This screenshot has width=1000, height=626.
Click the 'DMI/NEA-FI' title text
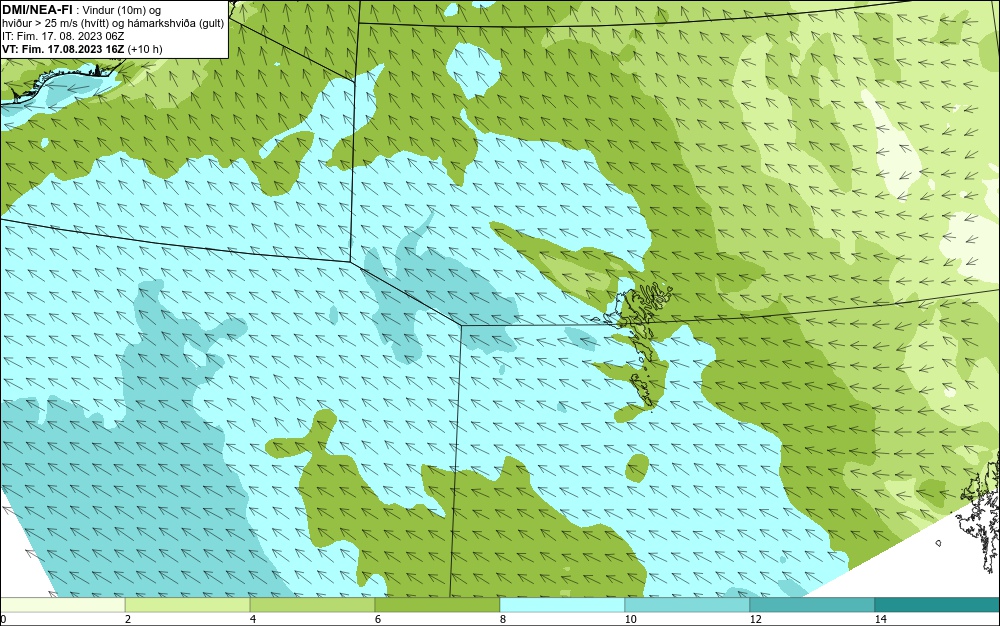coord(37,9)
